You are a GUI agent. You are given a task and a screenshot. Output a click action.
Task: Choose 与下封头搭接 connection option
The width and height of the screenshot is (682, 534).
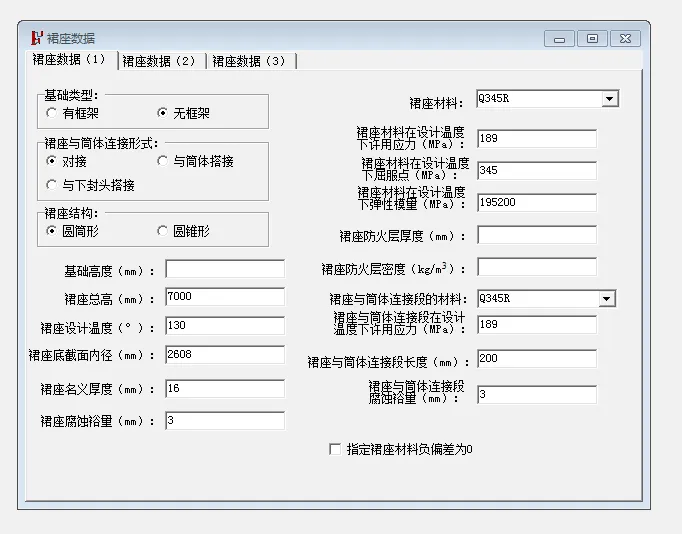(x=52, y=185)
